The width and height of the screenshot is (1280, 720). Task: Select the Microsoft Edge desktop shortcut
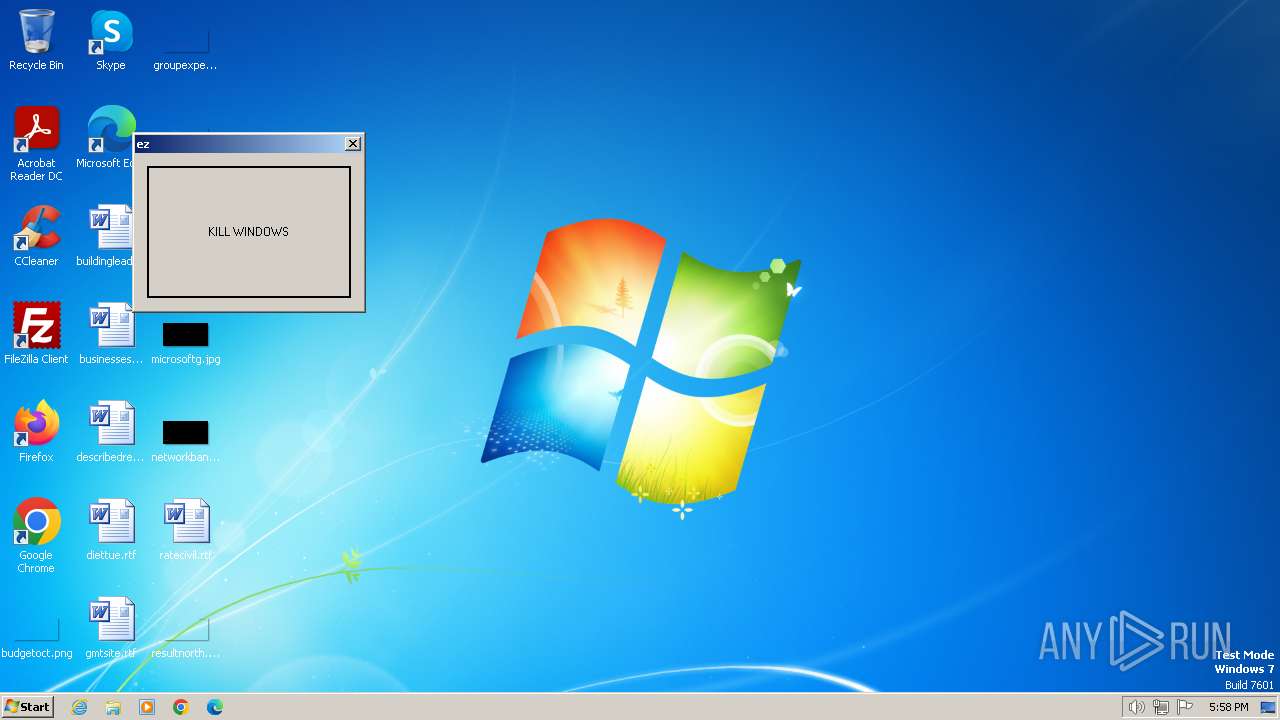(x=110, y=138)
